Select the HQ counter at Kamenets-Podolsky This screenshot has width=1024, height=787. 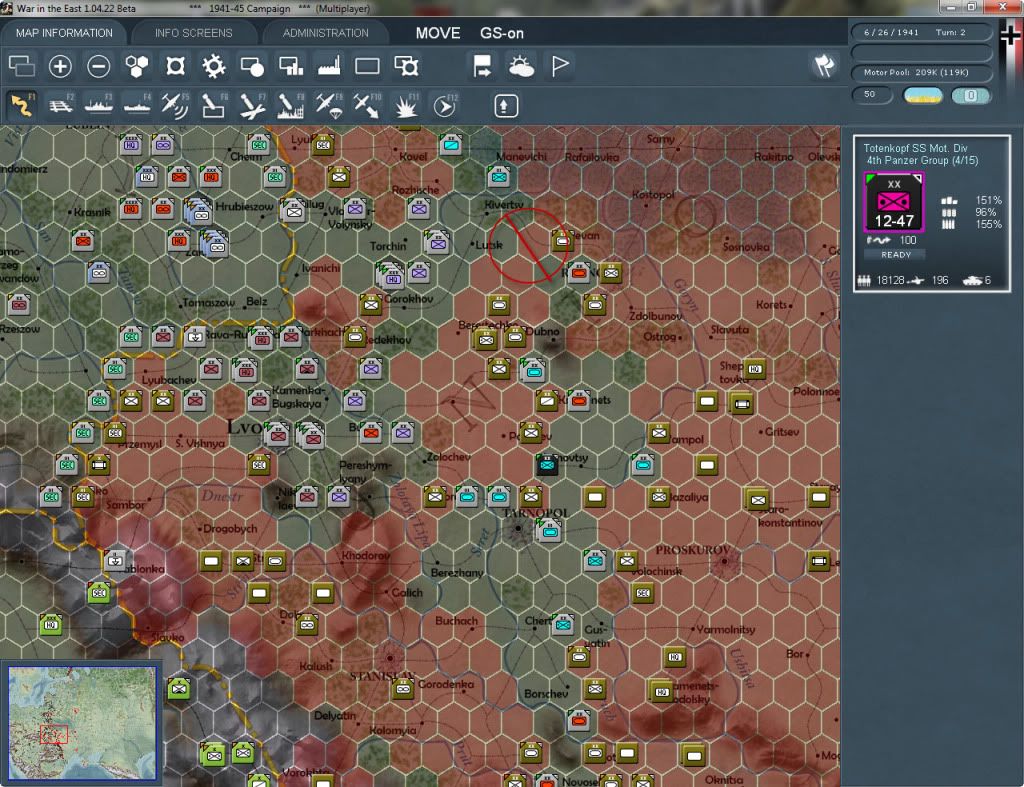662,692
